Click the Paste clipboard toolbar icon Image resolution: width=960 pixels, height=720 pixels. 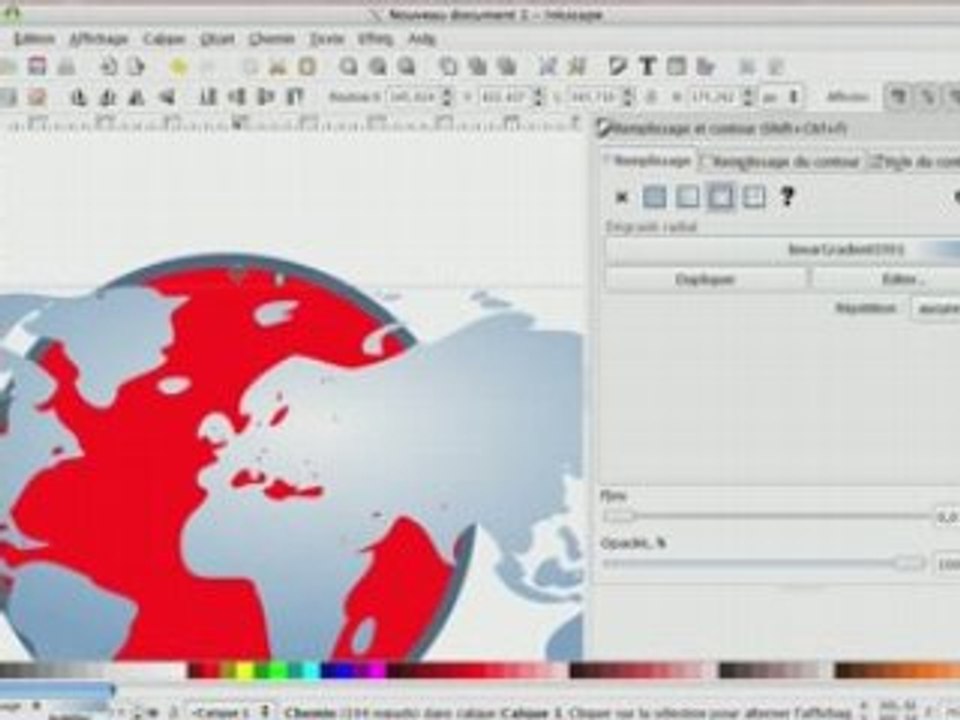coord(307,66)
